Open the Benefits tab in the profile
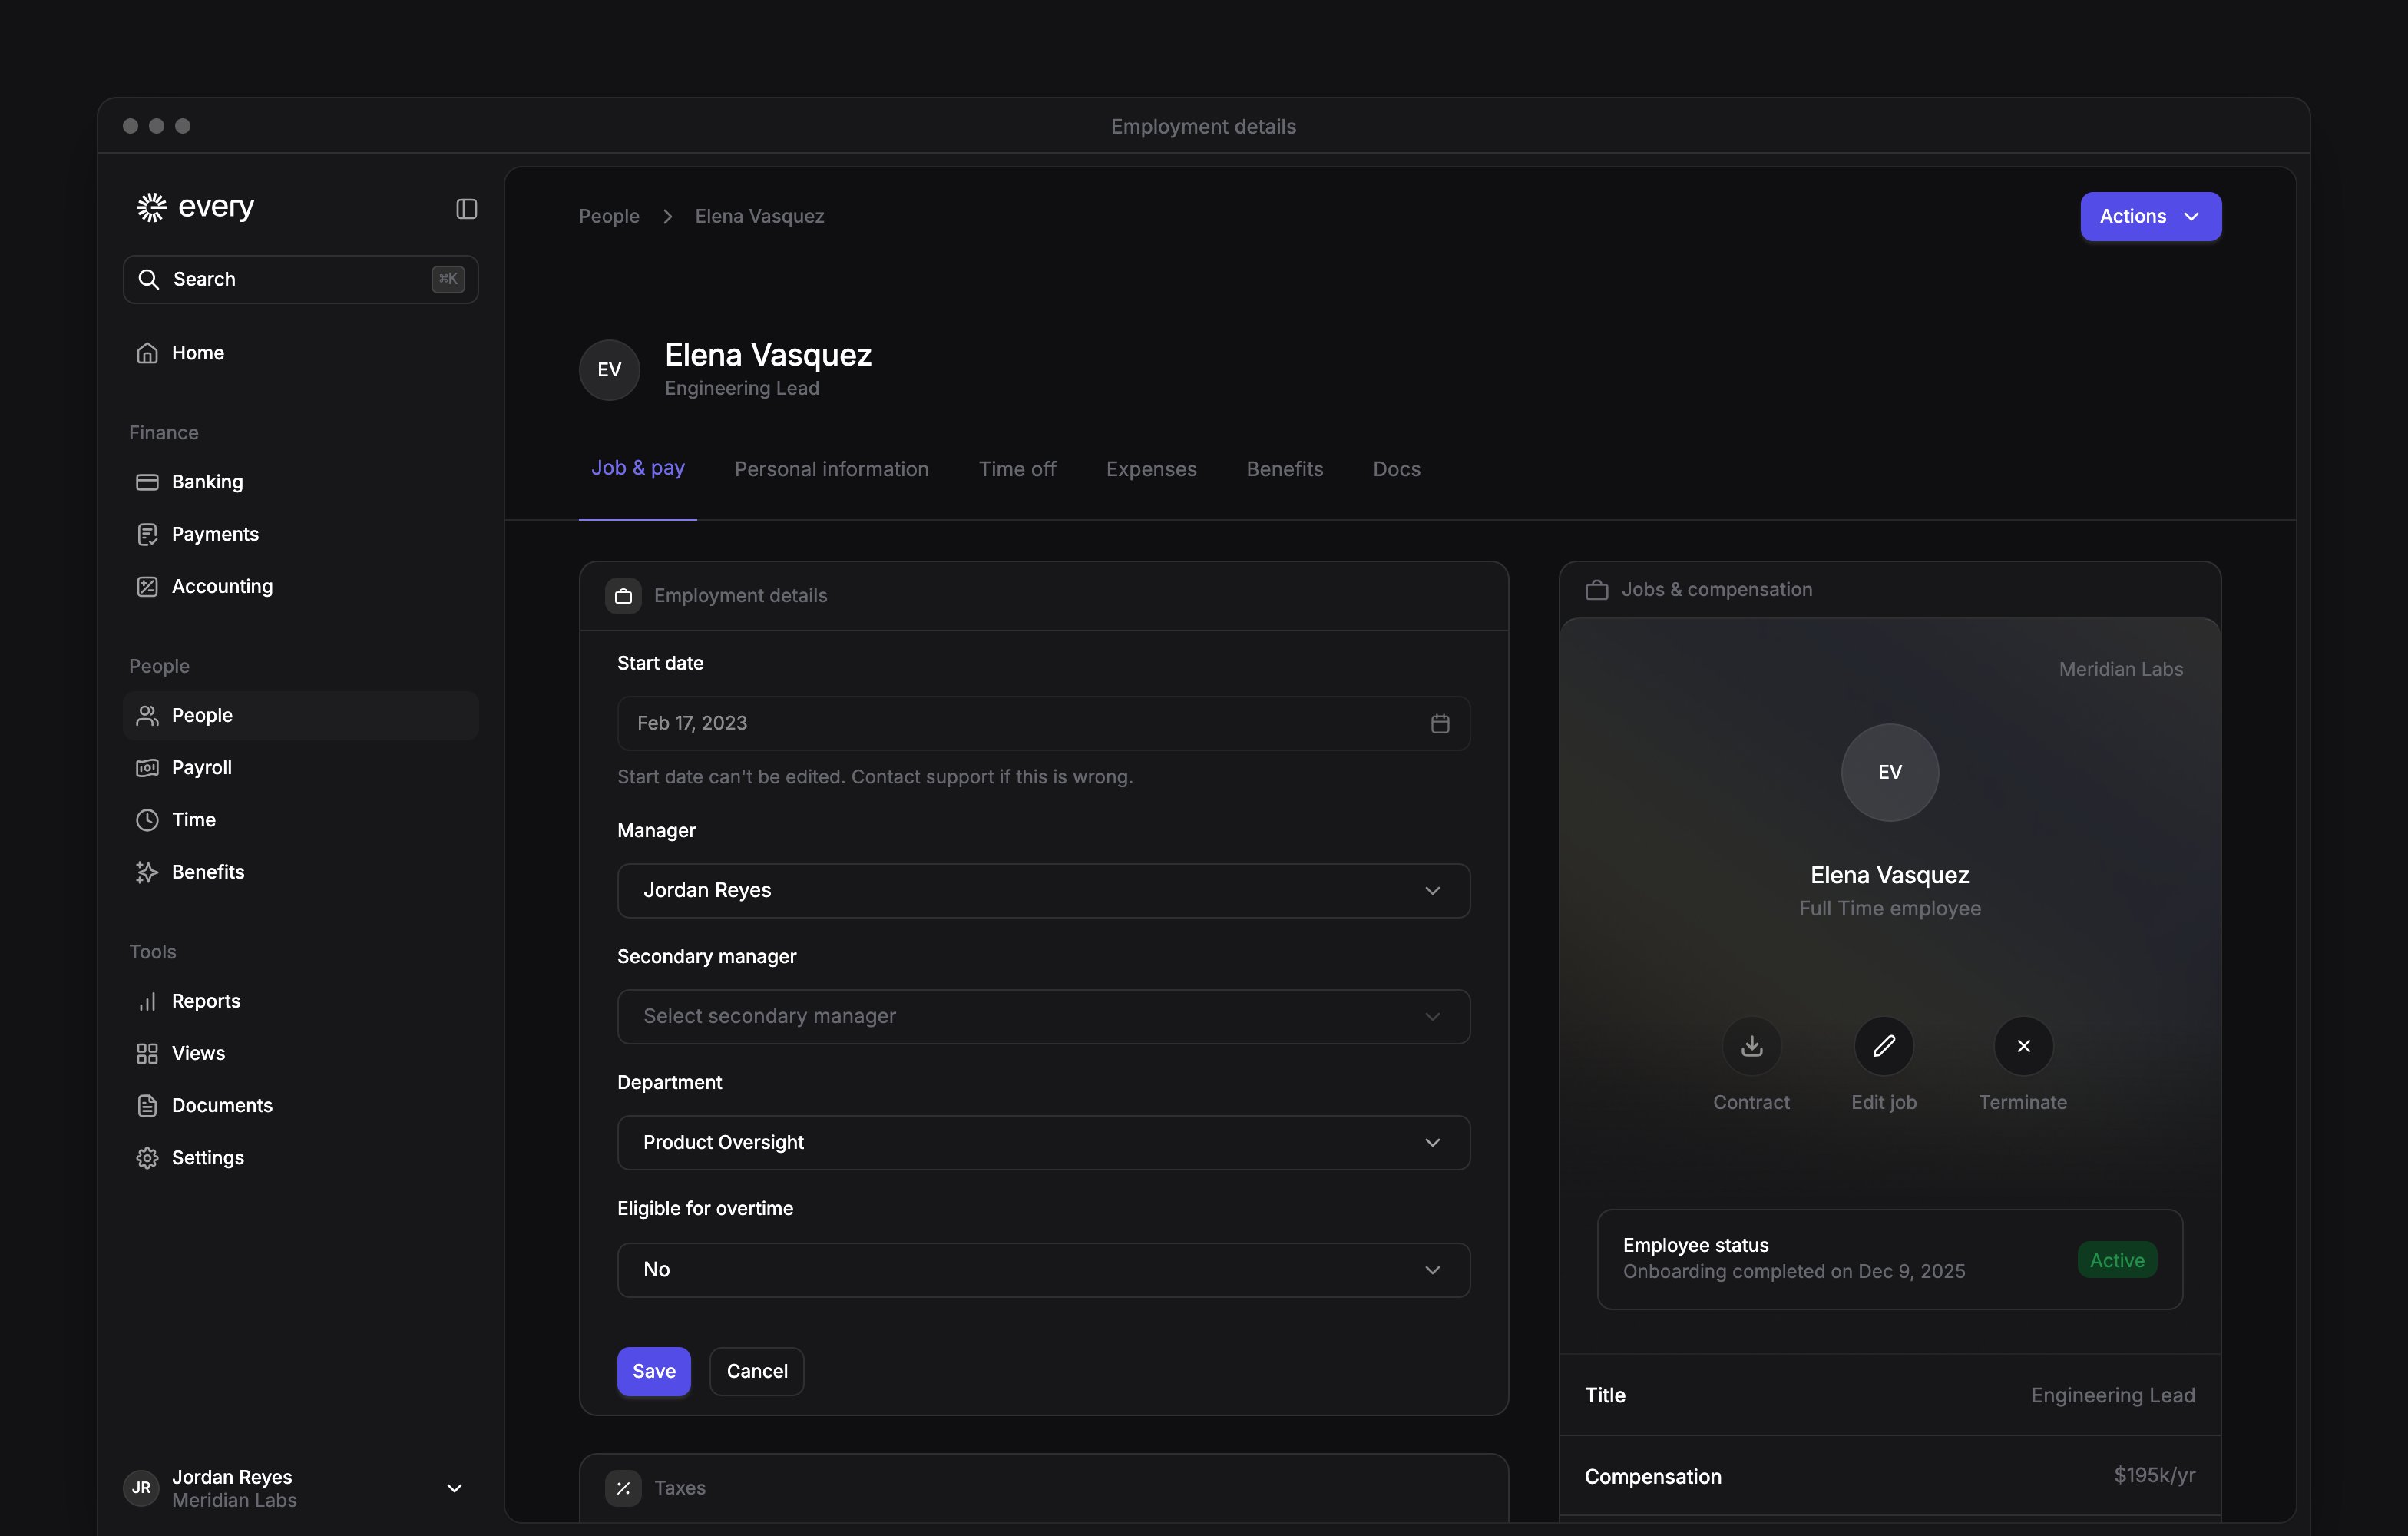 [x=1284, y=469]
